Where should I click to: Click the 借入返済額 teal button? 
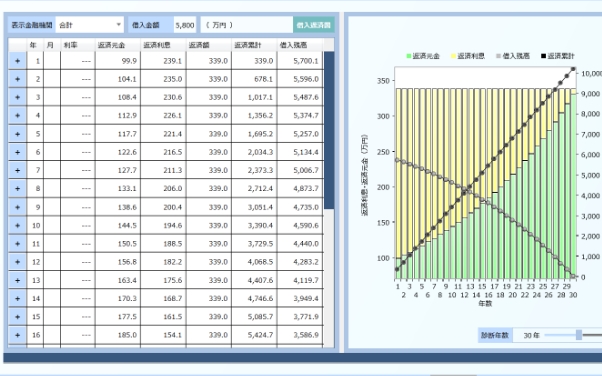click(314, 25)
